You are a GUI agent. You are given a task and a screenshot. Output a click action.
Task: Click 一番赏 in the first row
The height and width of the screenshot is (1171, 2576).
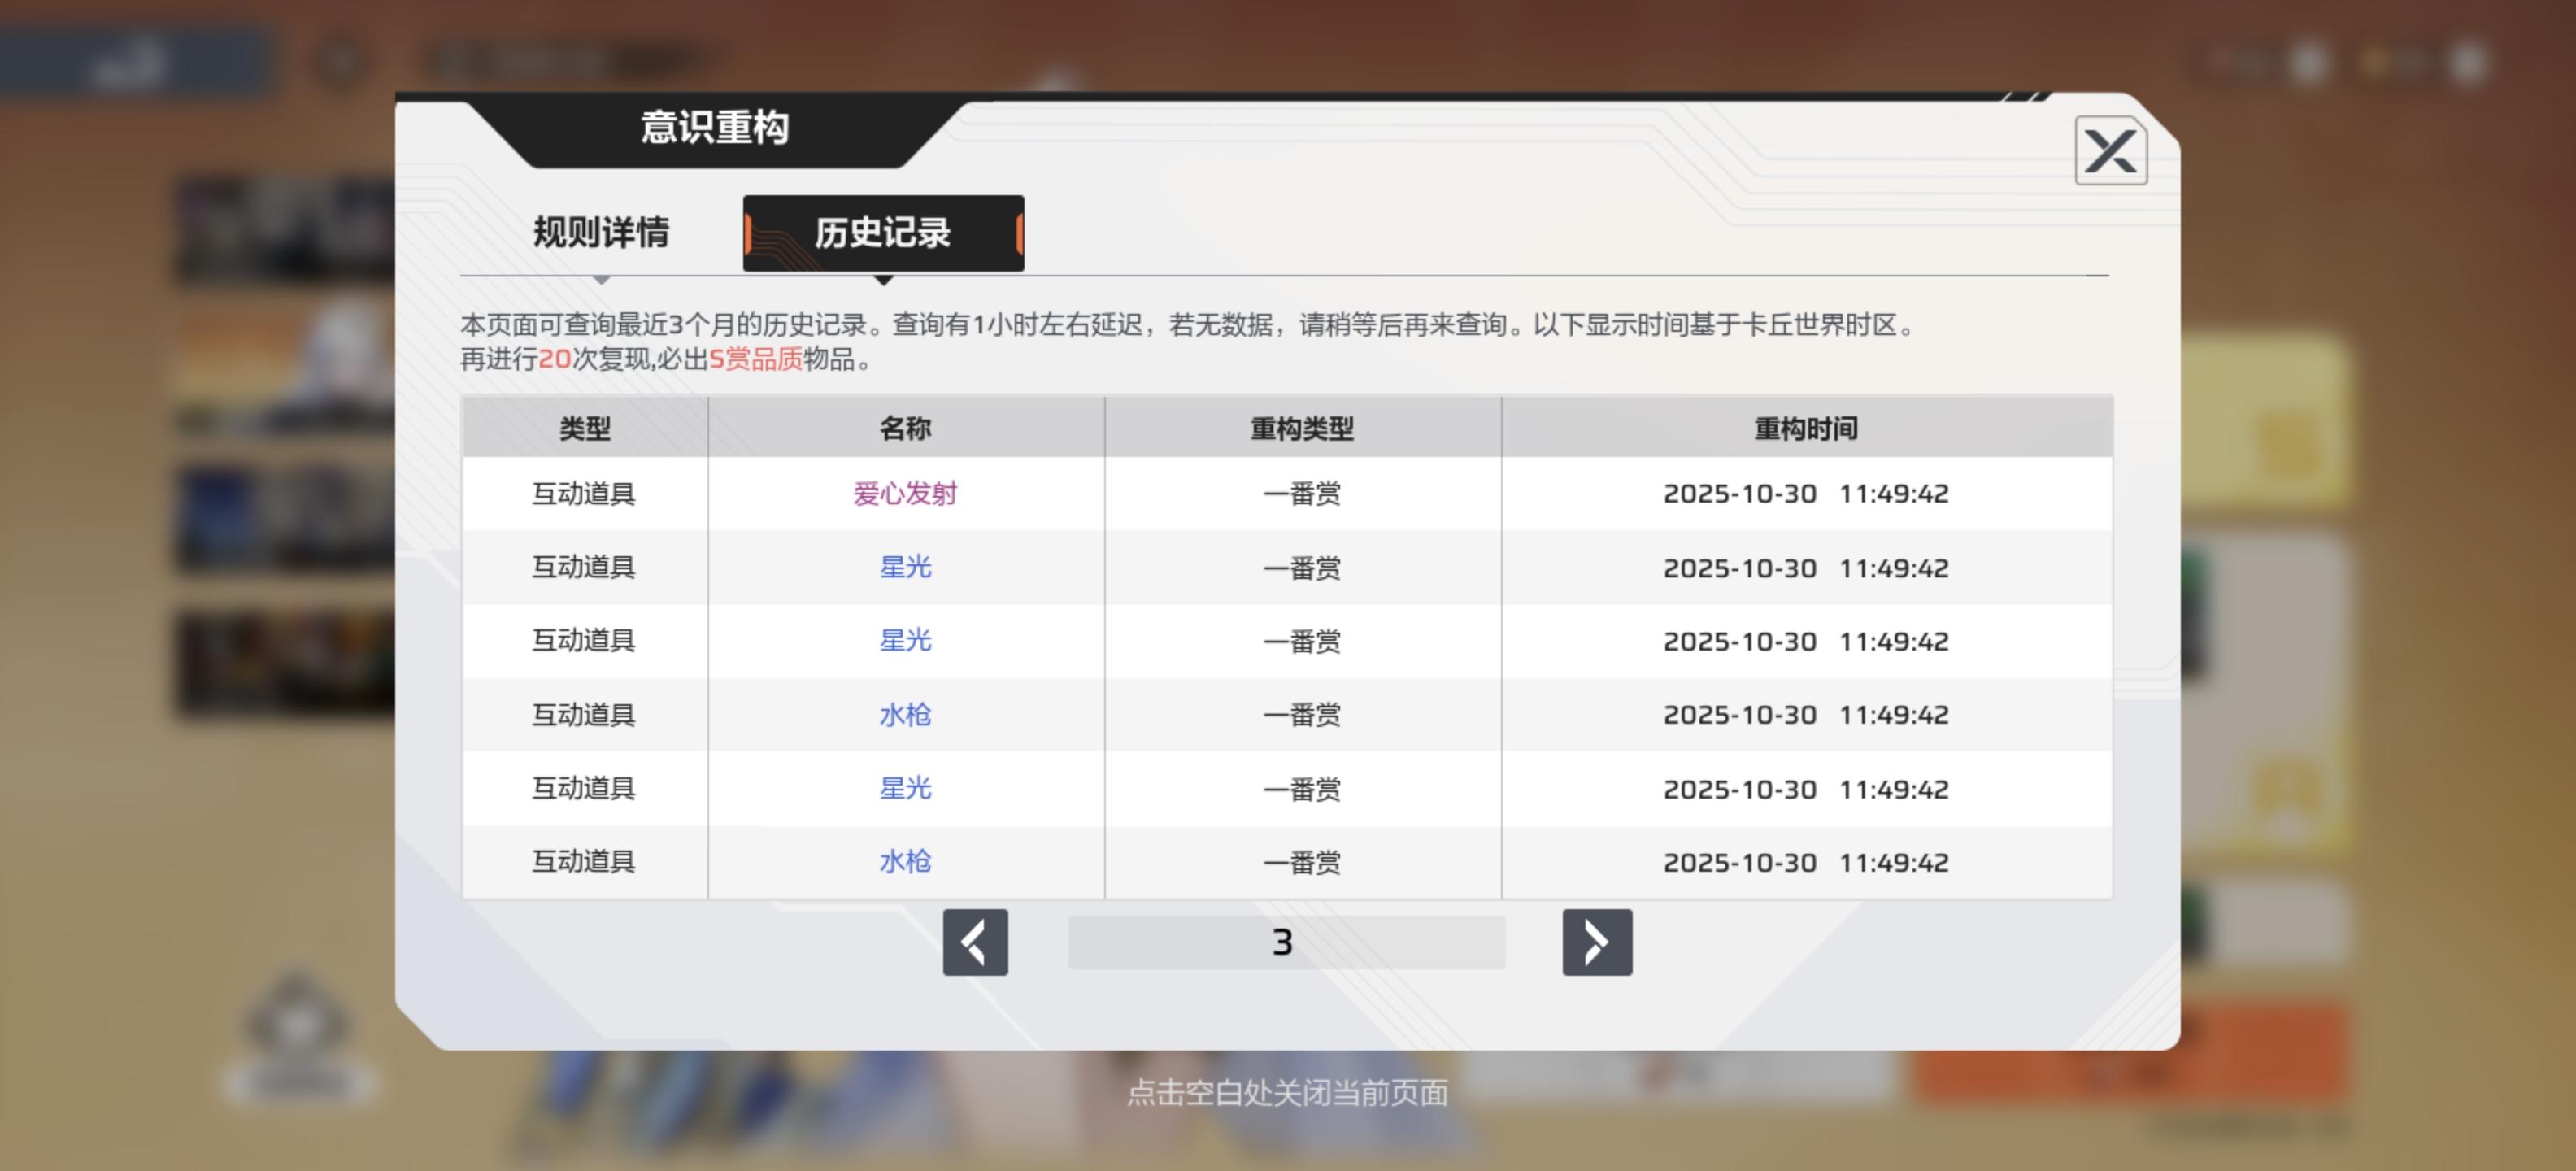point(1302,493)
